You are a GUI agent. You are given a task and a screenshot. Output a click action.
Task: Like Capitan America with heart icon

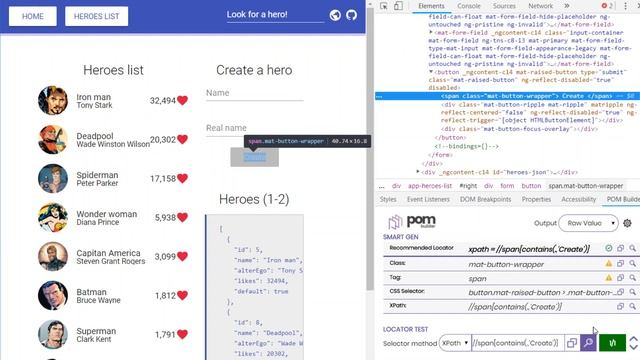182,256
